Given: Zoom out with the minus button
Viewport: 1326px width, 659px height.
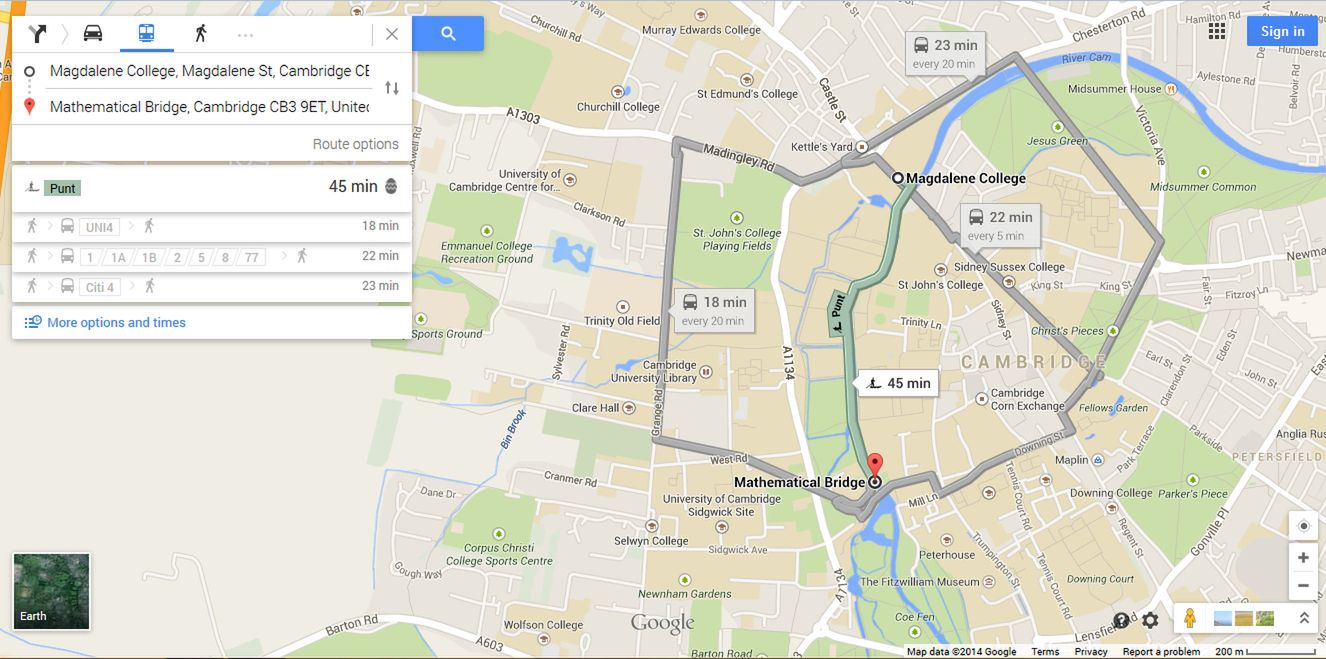Looking at the screenshot, I should click(x=1303, y=585).
